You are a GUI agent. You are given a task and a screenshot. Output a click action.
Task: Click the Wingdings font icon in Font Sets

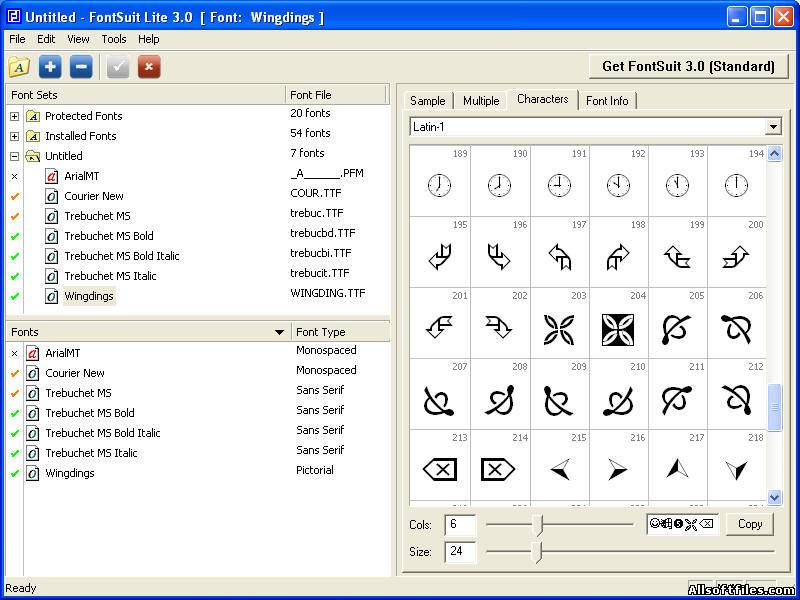[52, 296]
